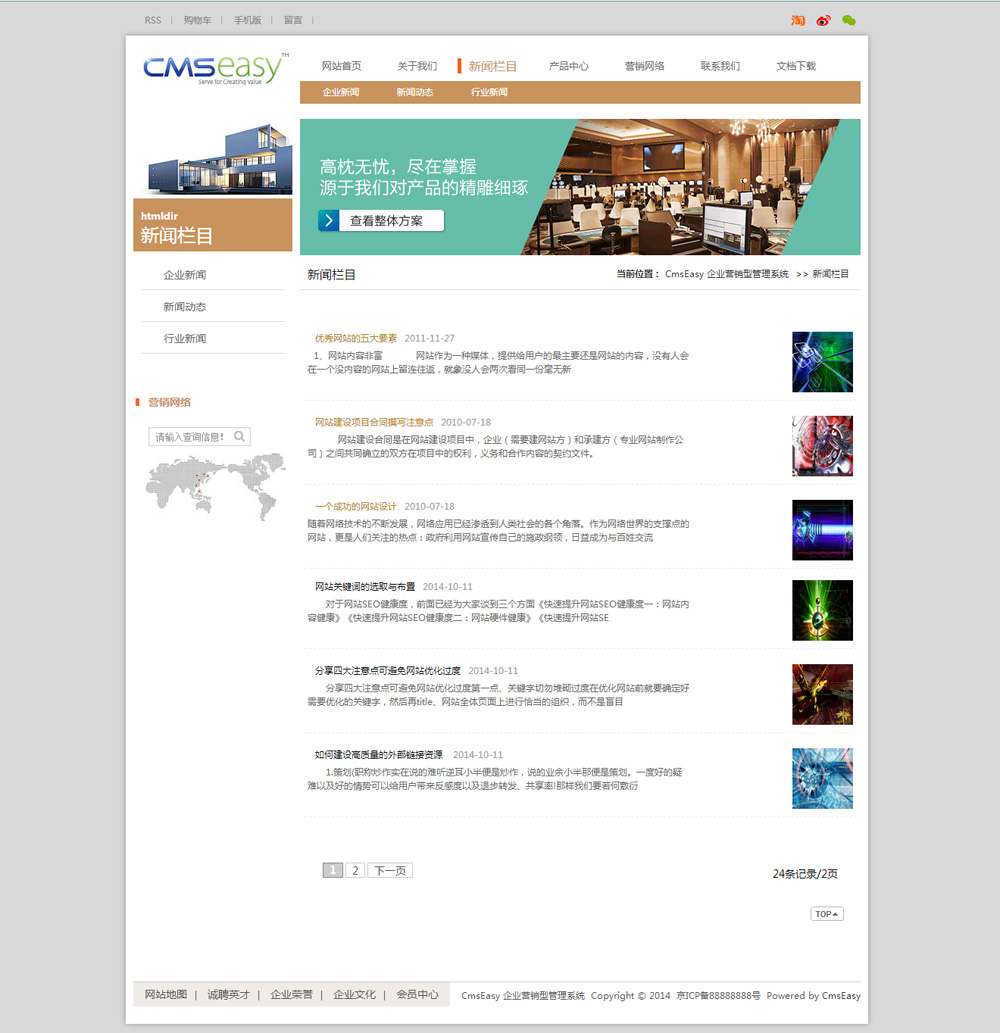Open the article 网站关键词的选取与布置

tap(365, 586)
